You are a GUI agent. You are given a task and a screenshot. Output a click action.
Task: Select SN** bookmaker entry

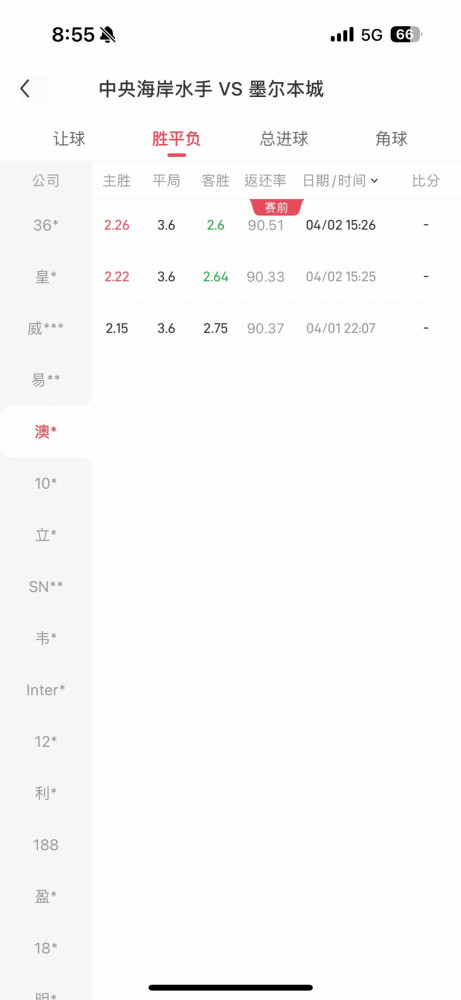click(x=46, y=587)
